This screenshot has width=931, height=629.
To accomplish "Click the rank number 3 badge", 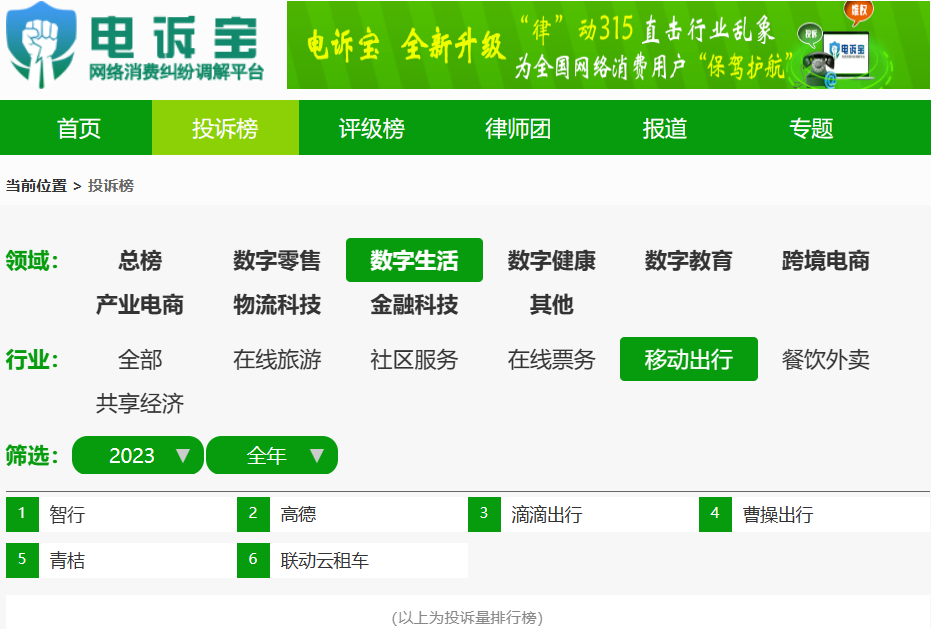I will pos(484,514).
